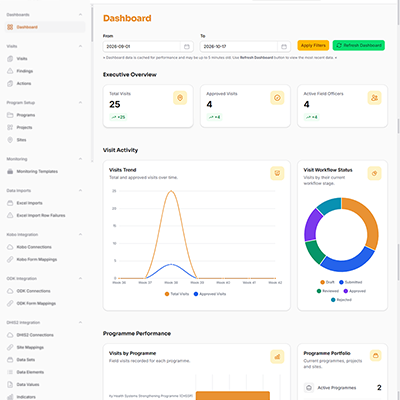Open the To date calendar picker icon
The image size is (400, 400).
click(x=284, y=47)
